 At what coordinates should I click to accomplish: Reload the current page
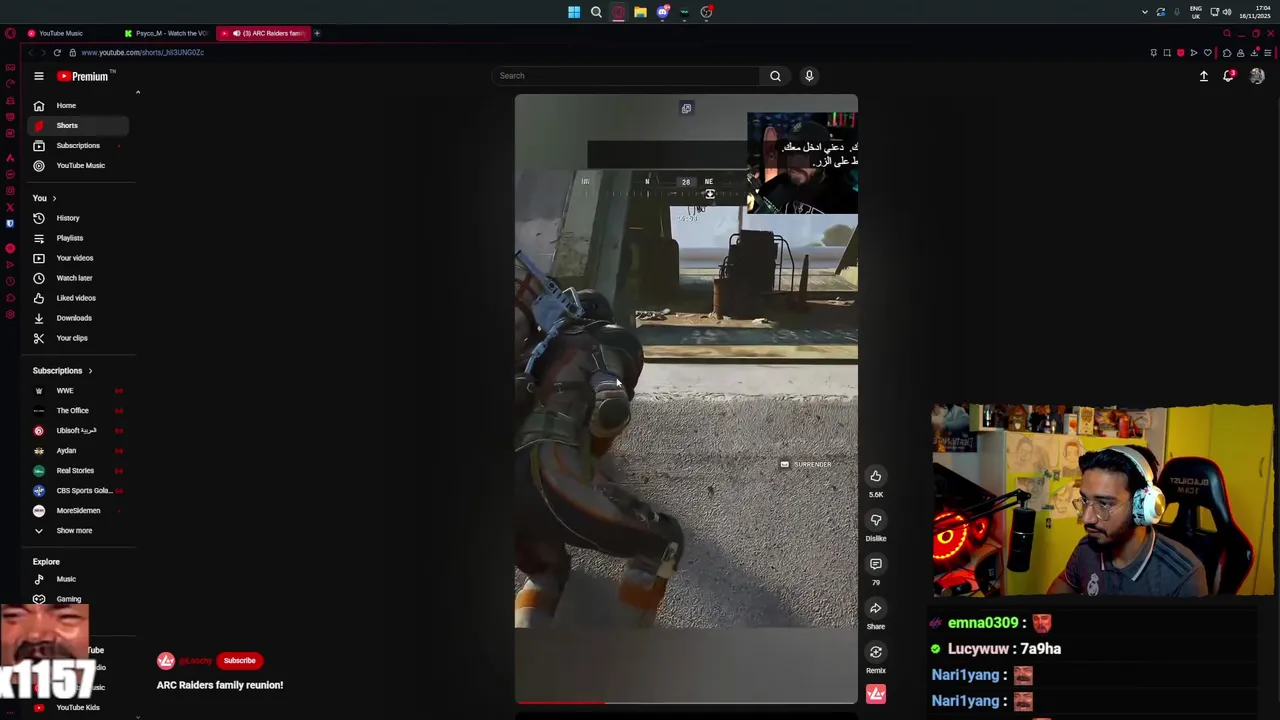coord(57,52)
